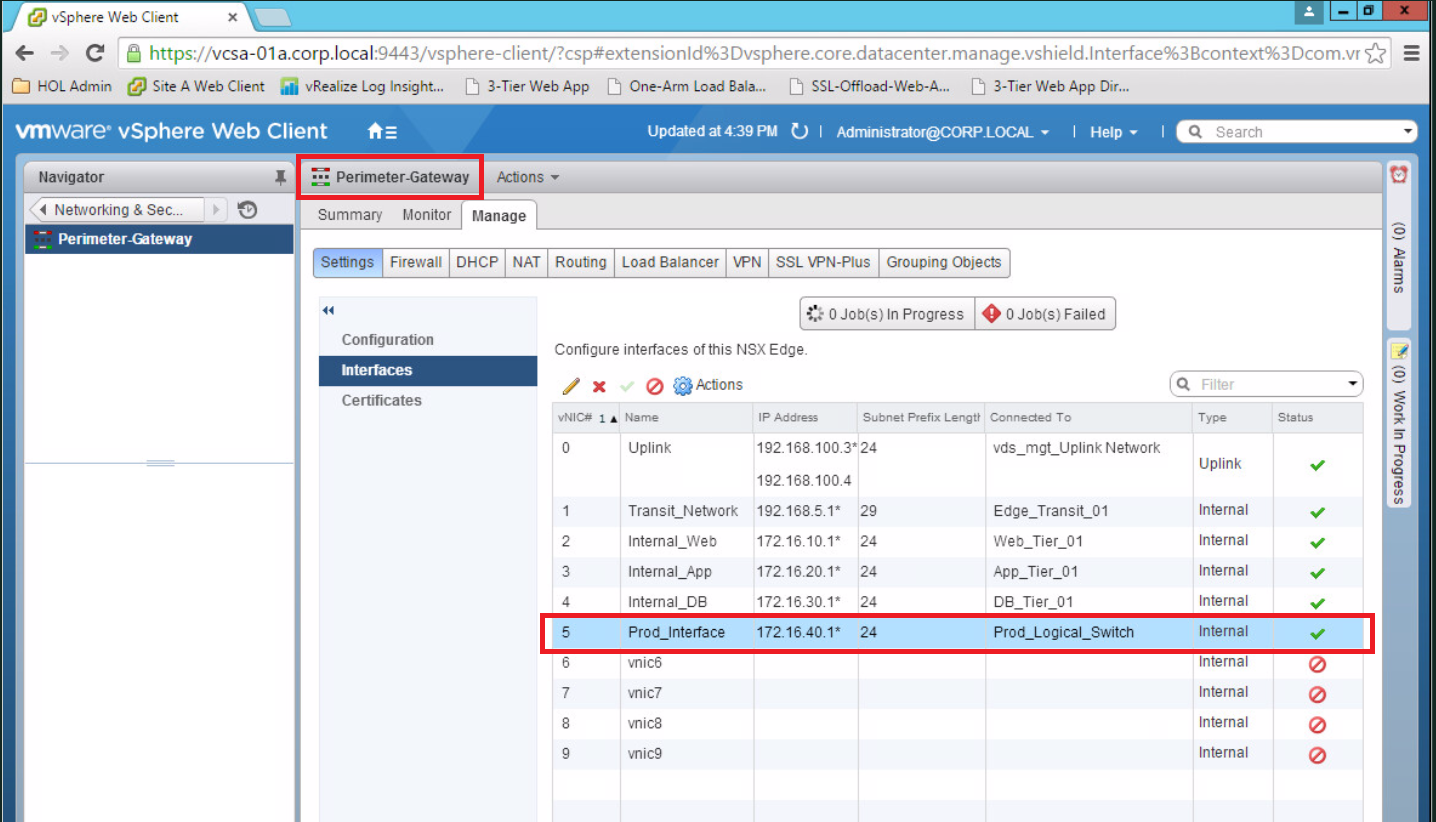
Task: Open the HOL Admin bookmark folder
Action: (62, 86)
